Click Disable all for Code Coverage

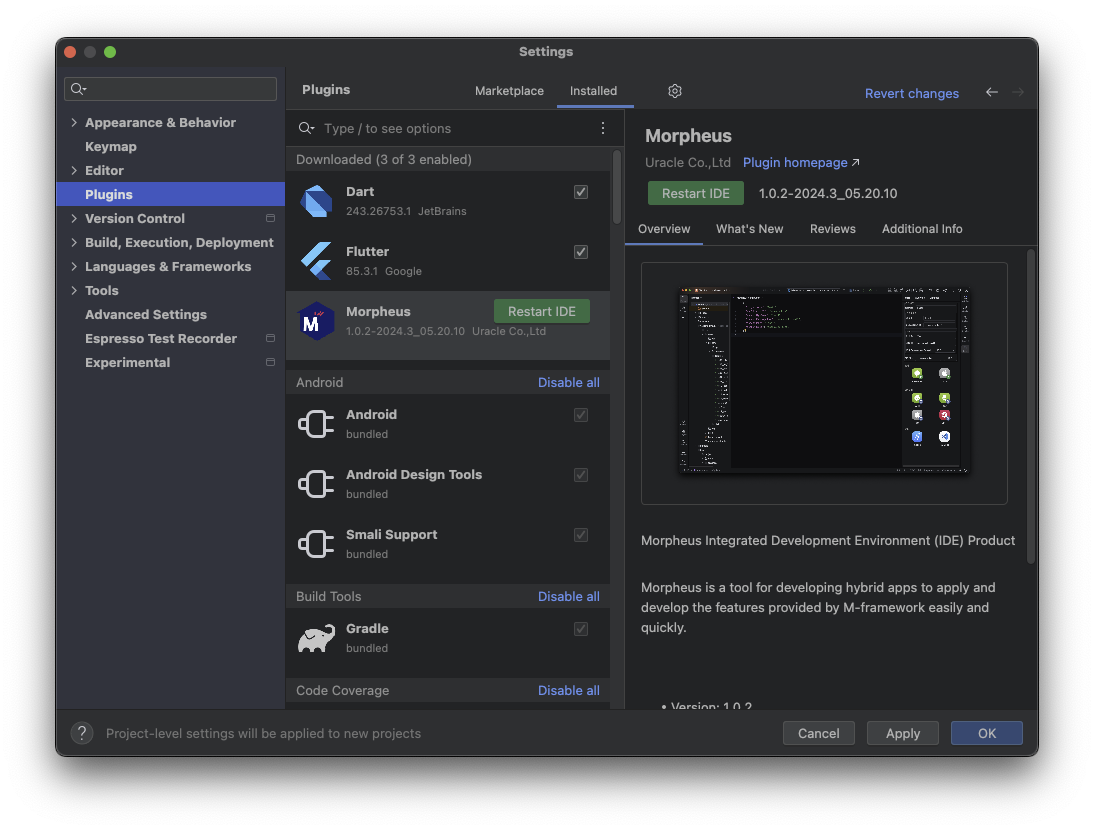tap(569, 691)
